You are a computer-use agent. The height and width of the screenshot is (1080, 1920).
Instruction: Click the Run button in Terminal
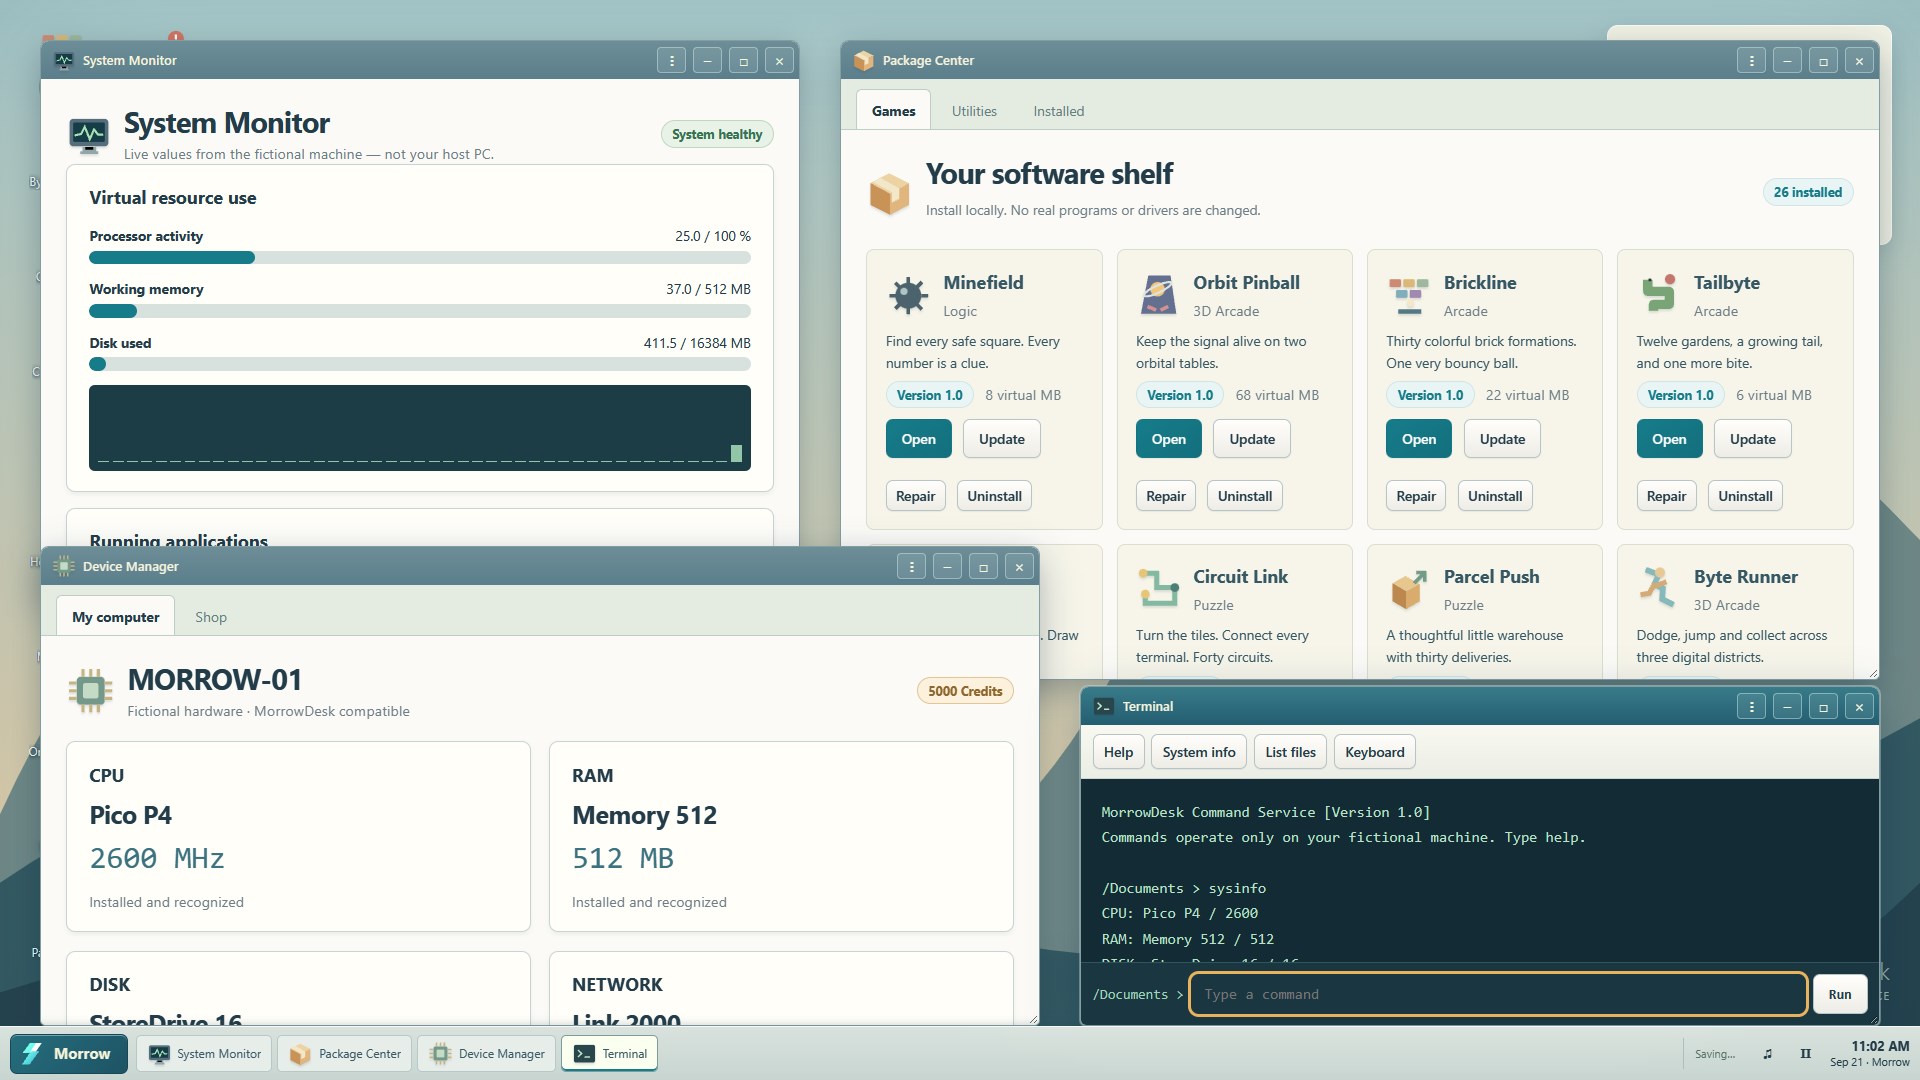[1839, 994]
